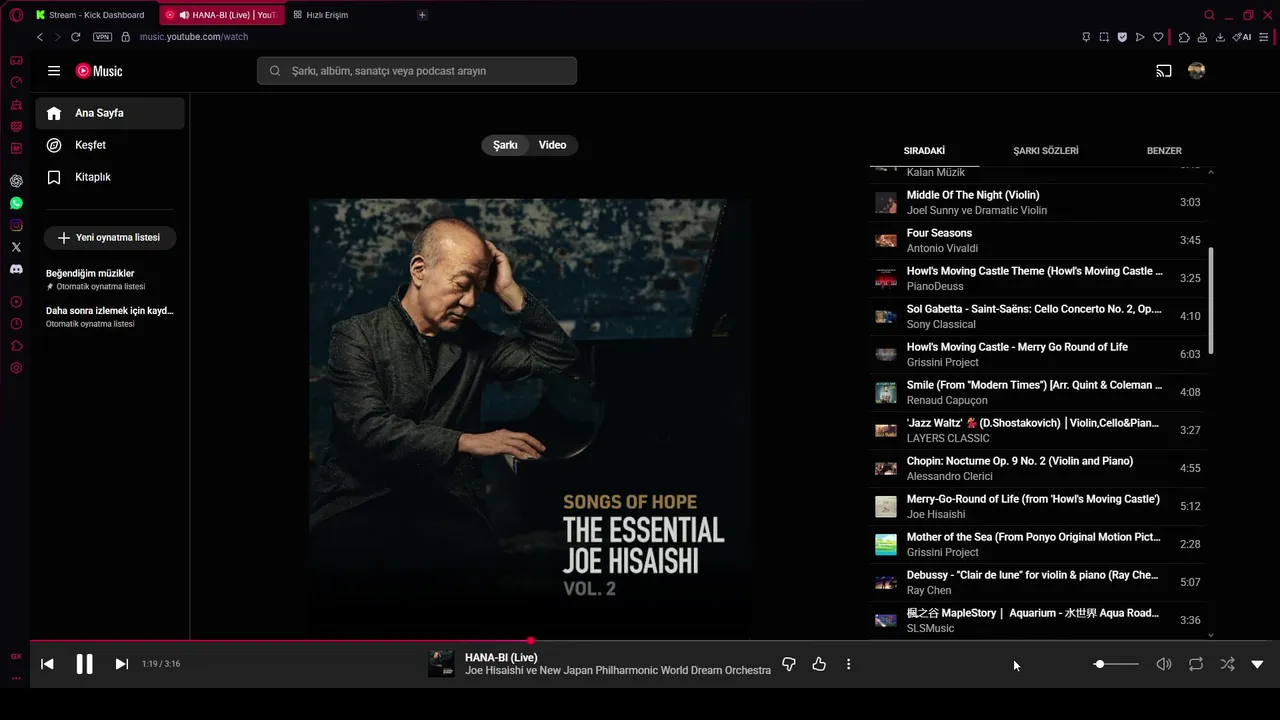
Task: Open the YouTube Music hamburger menu
Action: pos(54,71)
